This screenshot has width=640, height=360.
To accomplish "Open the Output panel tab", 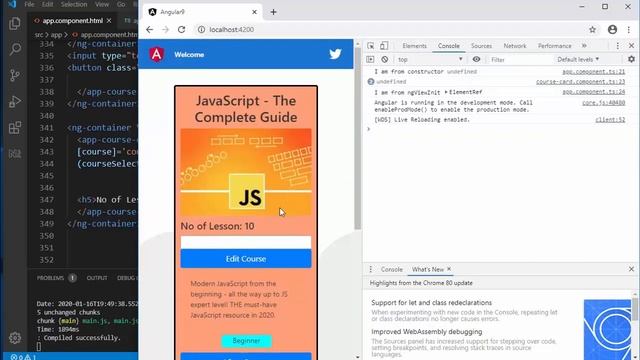I will point(97,278).
